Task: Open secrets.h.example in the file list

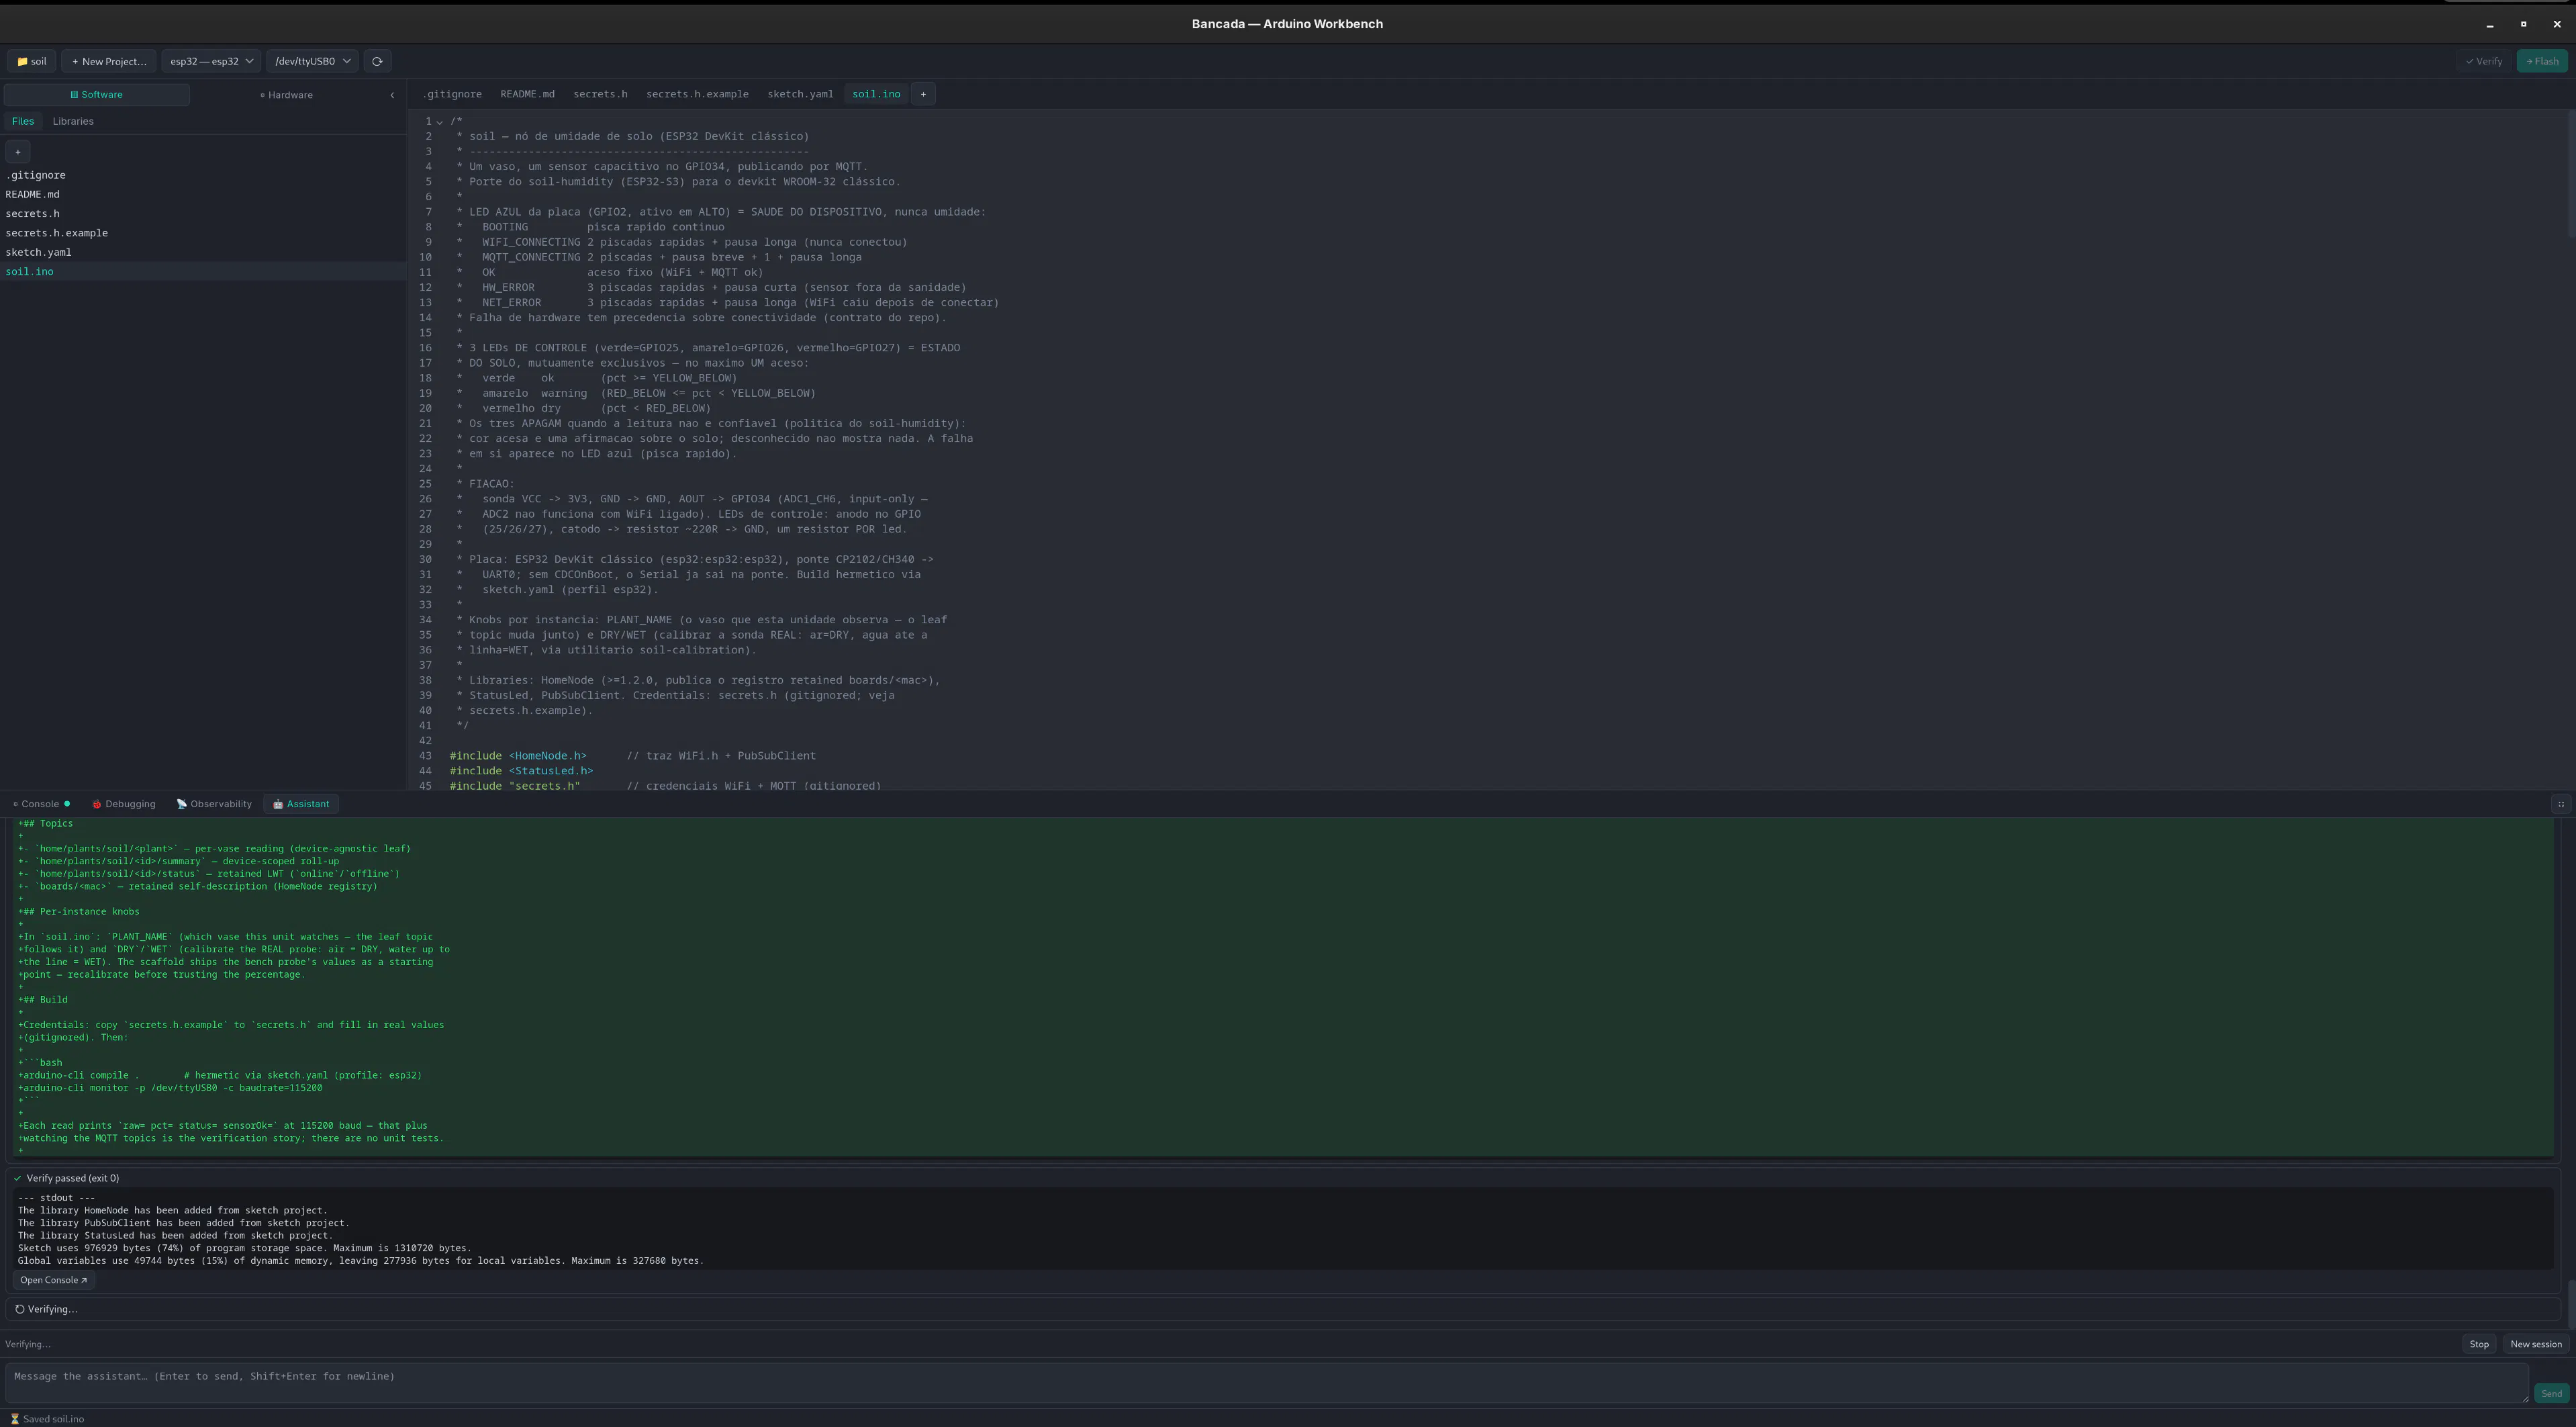Action: [203, 233]
